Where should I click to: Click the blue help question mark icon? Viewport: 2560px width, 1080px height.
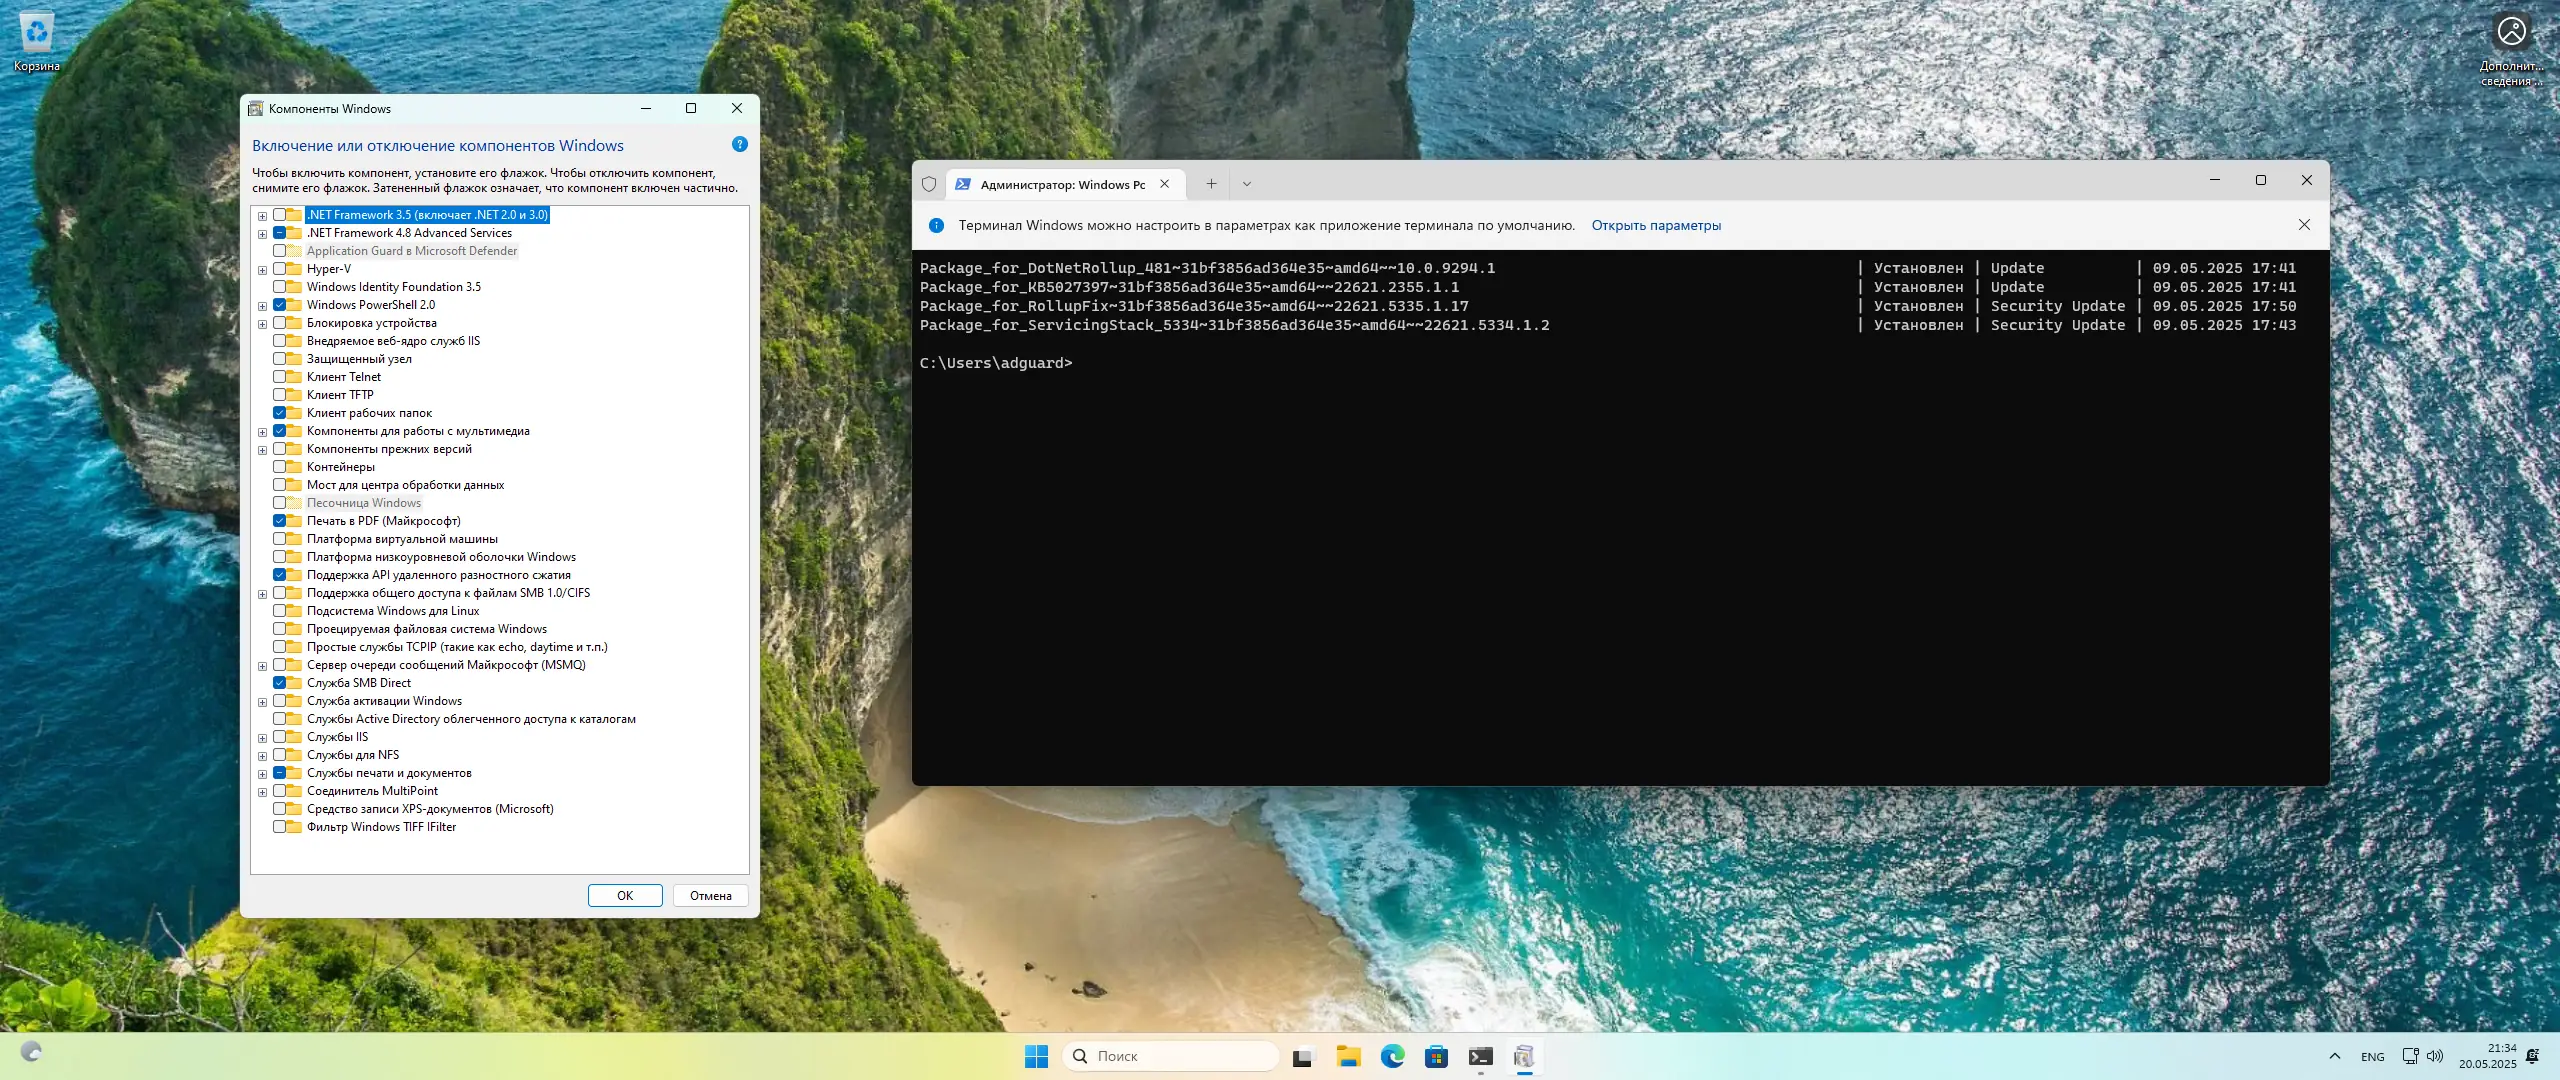(740, 145)
